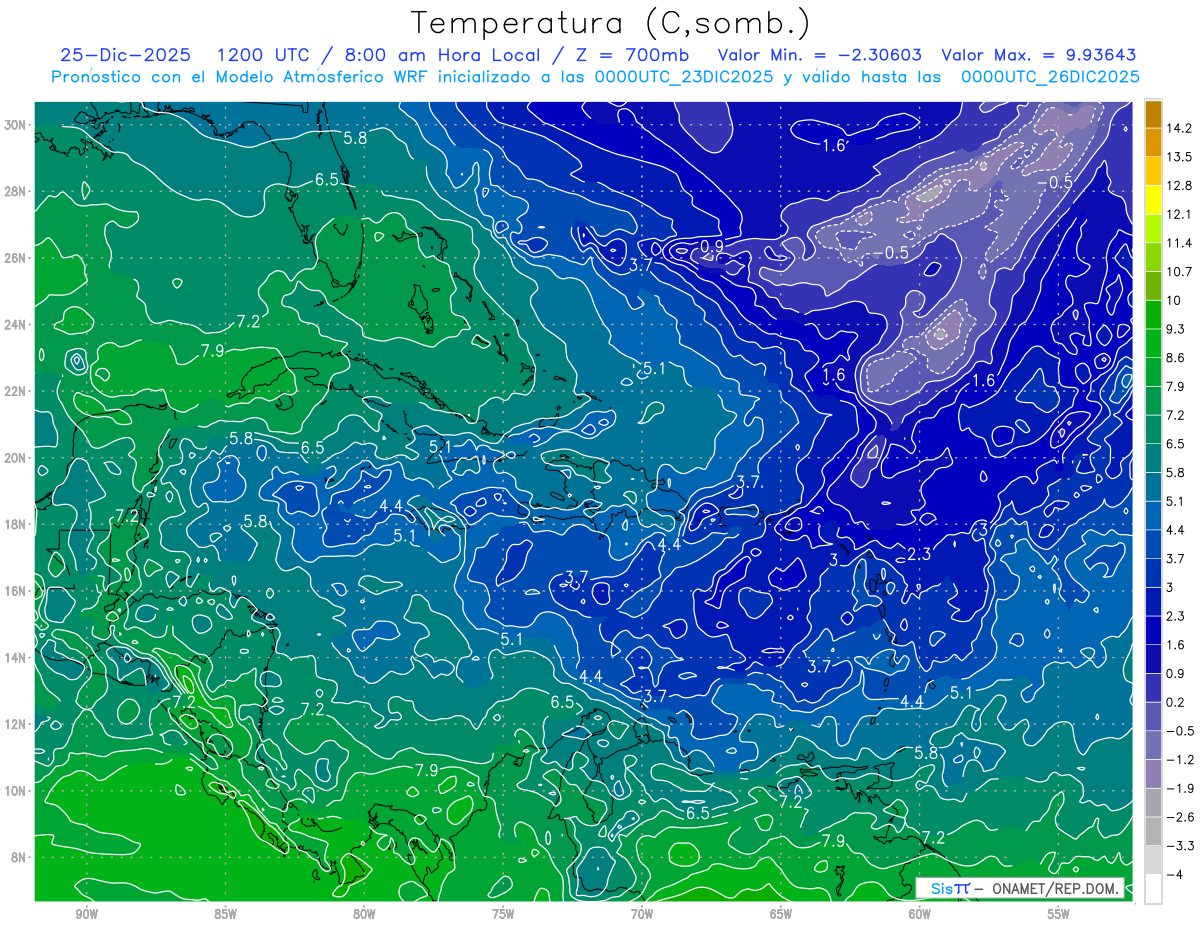The image size is (1200, 927).
Task: Click the '26N' latitude axis label
Action: 15,258
